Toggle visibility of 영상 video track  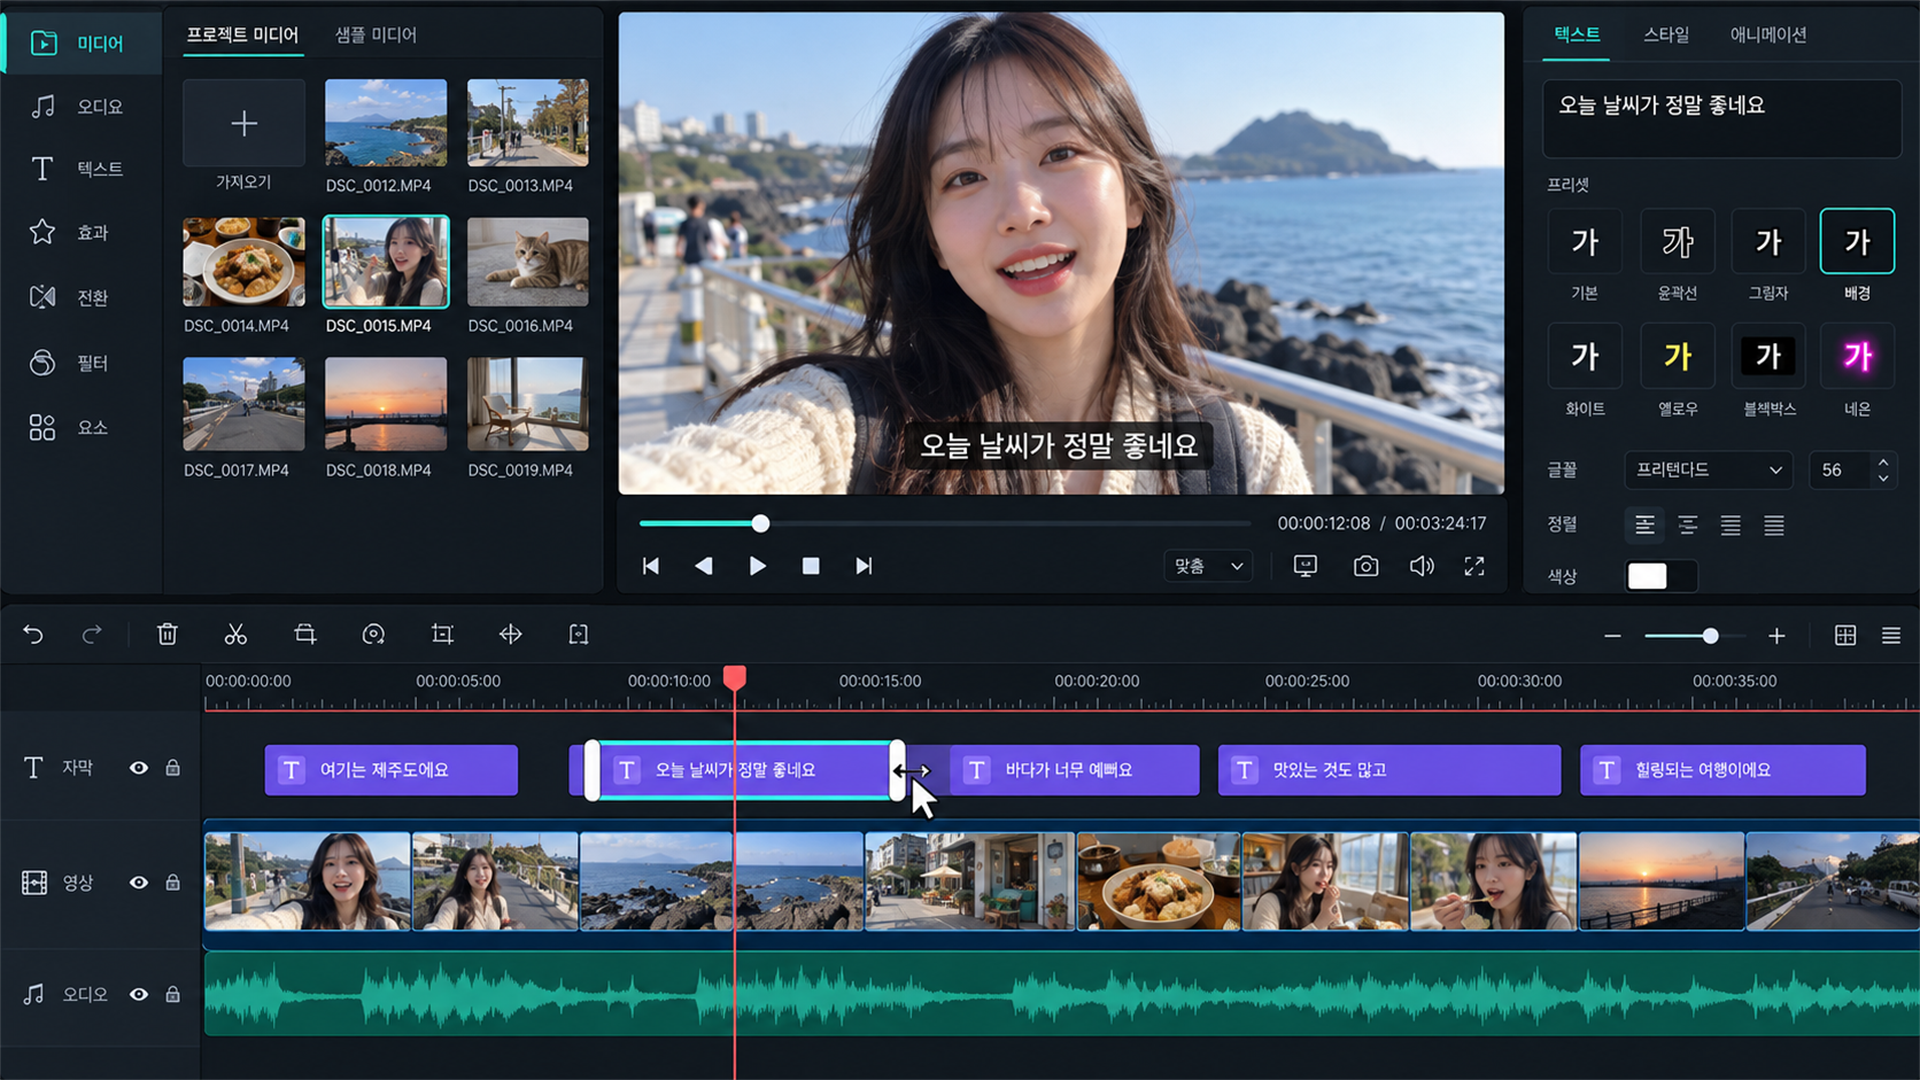click(x=139, y=883)
